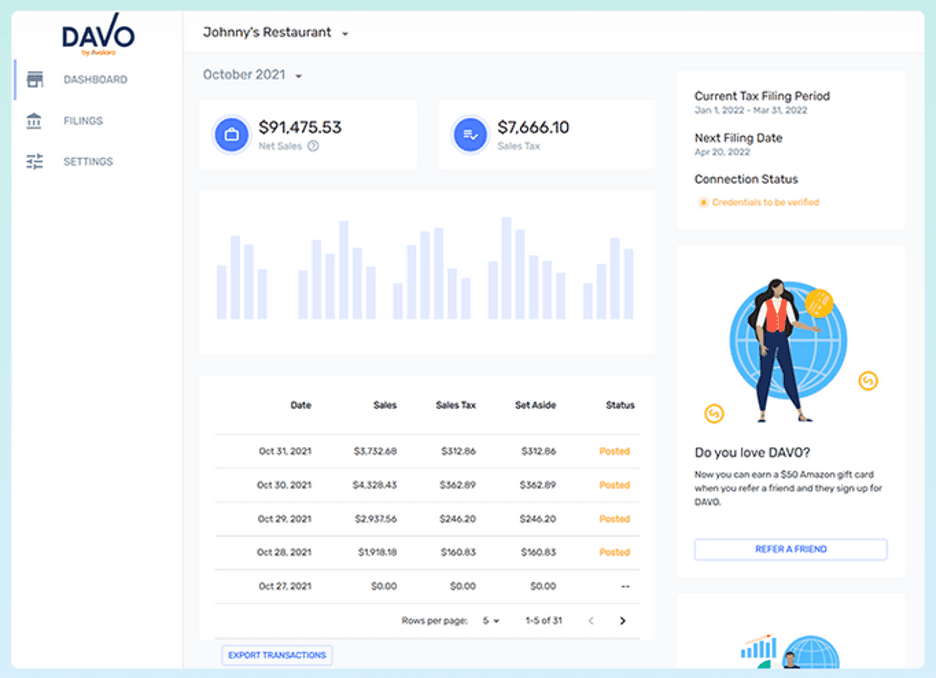Screen dimensions: 936x678
Task: Sort the table by Sales Tax header
Action: (455, 405)
